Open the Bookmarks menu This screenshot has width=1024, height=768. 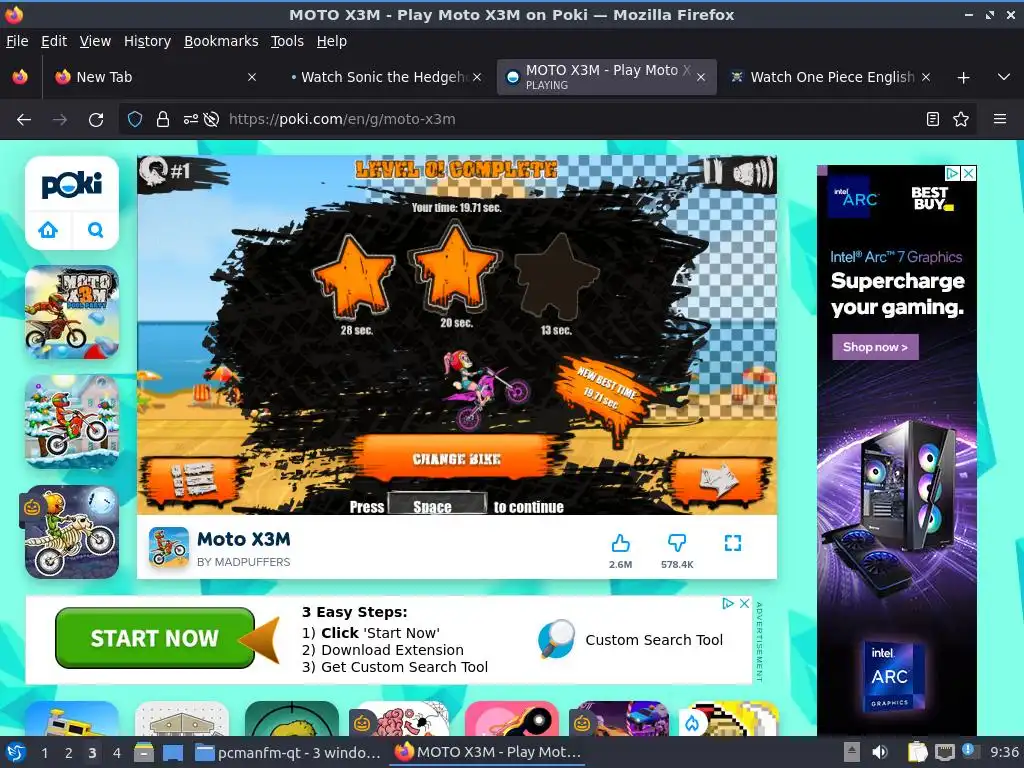click(x=221, y=41)
